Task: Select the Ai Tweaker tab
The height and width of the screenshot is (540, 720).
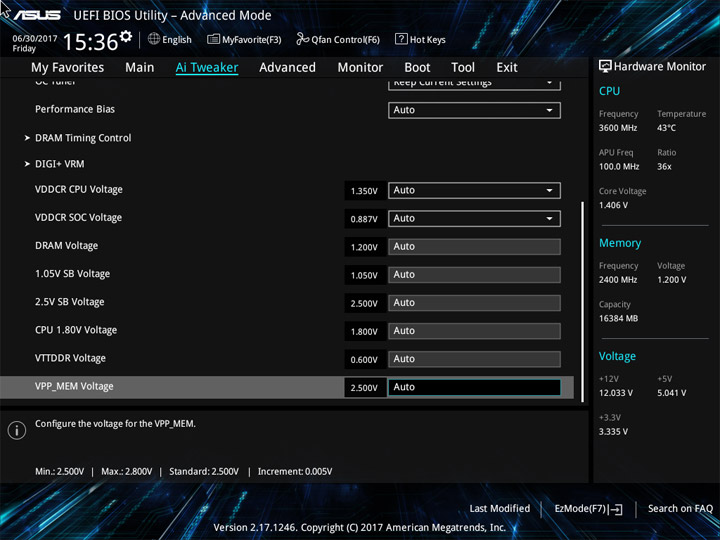Action: [207, 68]
